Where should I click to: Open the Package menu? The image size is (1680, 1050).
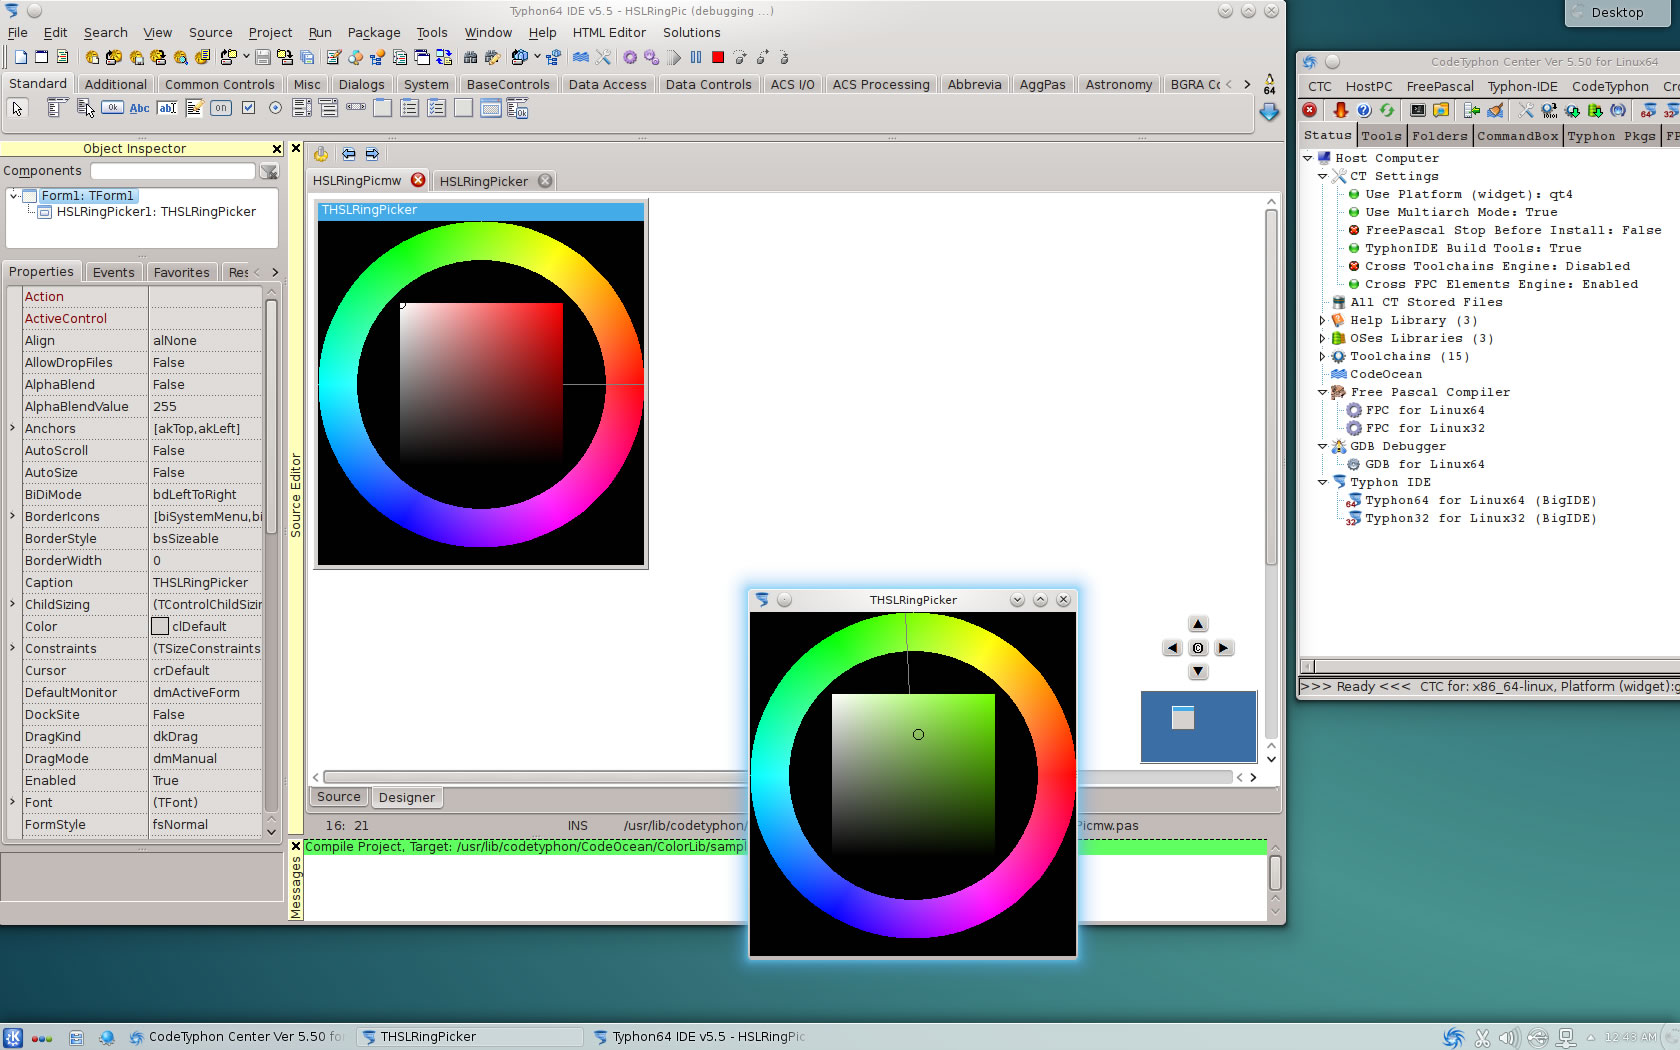[374, 32]
